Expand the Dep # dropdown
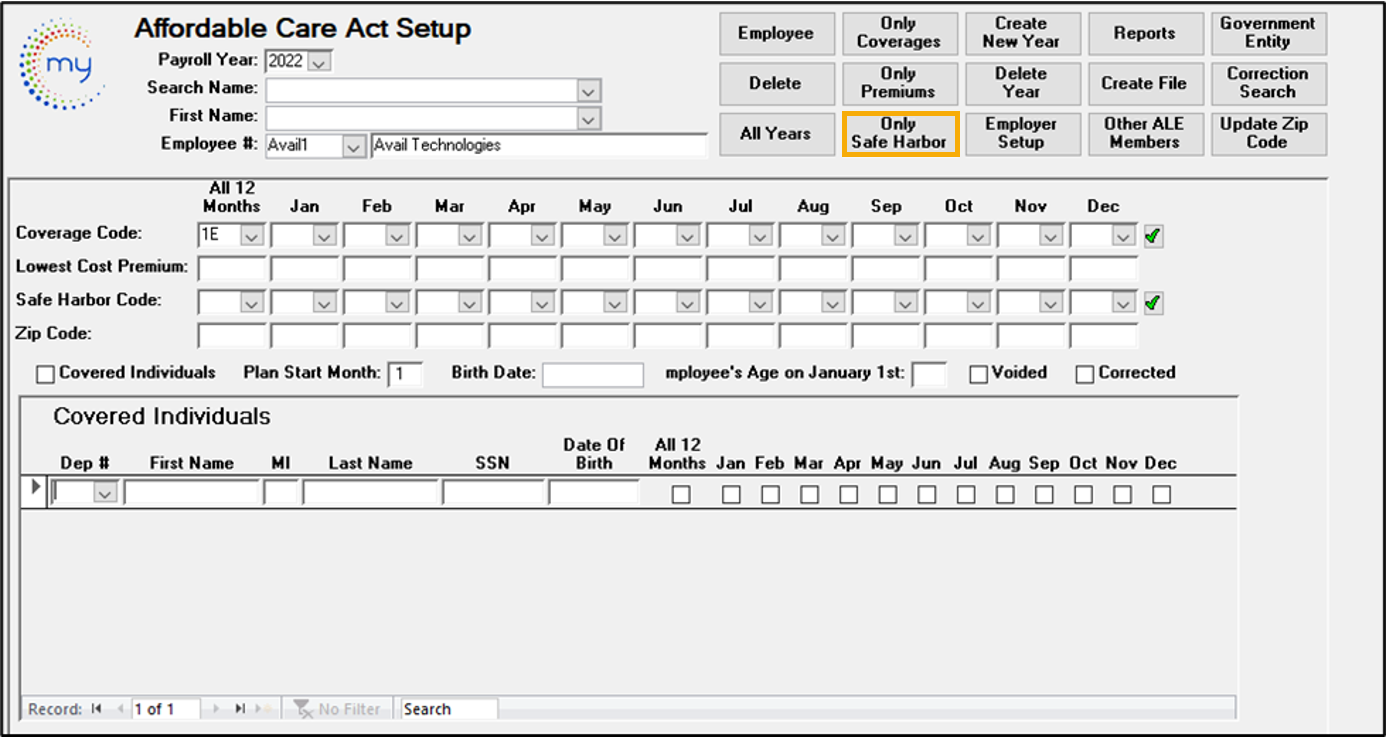 click(106, 494)
